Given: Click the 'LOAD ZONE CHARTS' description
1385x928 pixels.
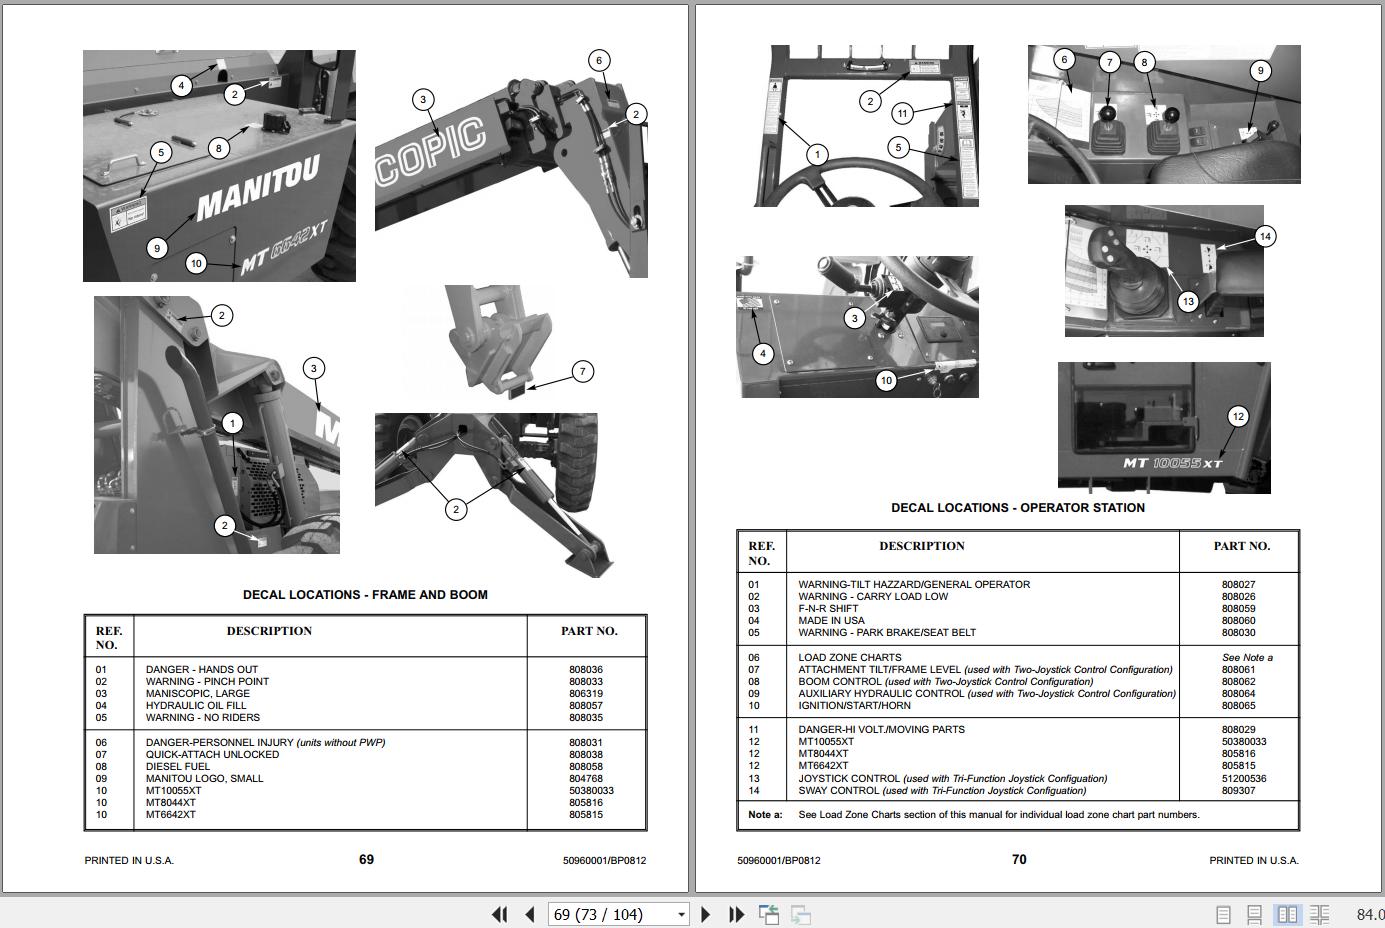Looking at the screenshot, I should pyautogui.click(x=850, y=658).
